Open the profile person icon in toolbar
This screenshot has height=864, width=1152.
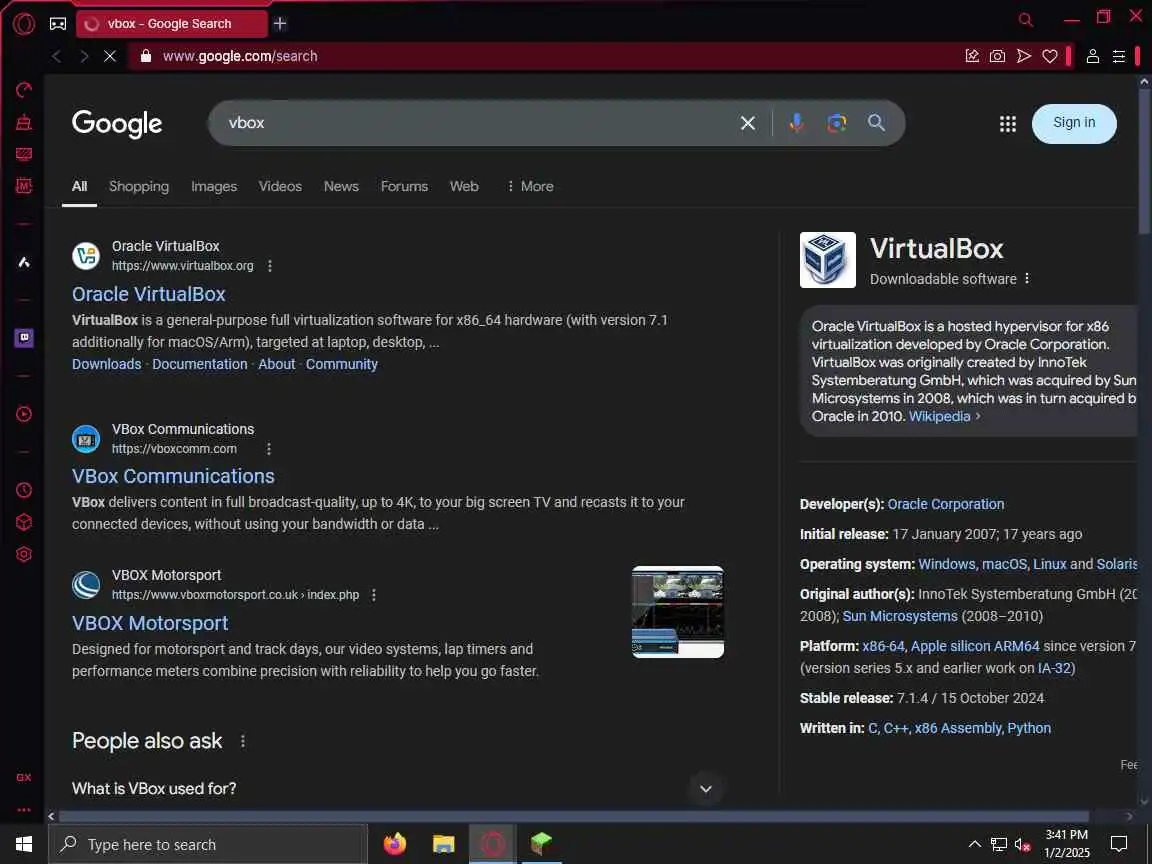click(1092, 56)
